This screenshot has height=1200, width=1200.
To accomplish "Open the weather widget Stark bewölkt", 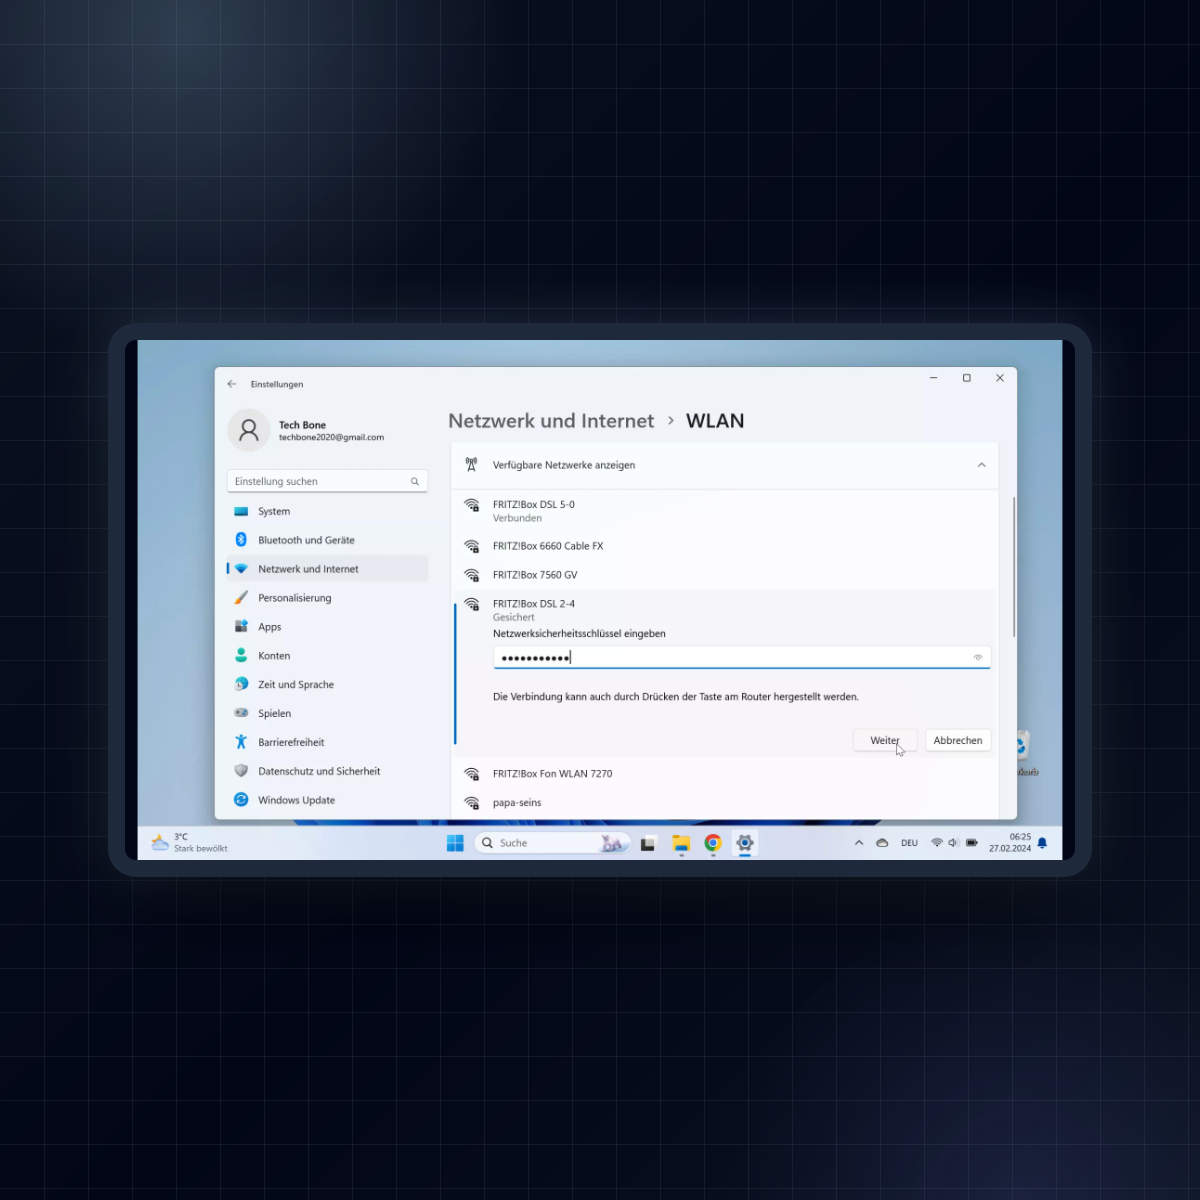I will coord(189,843).
